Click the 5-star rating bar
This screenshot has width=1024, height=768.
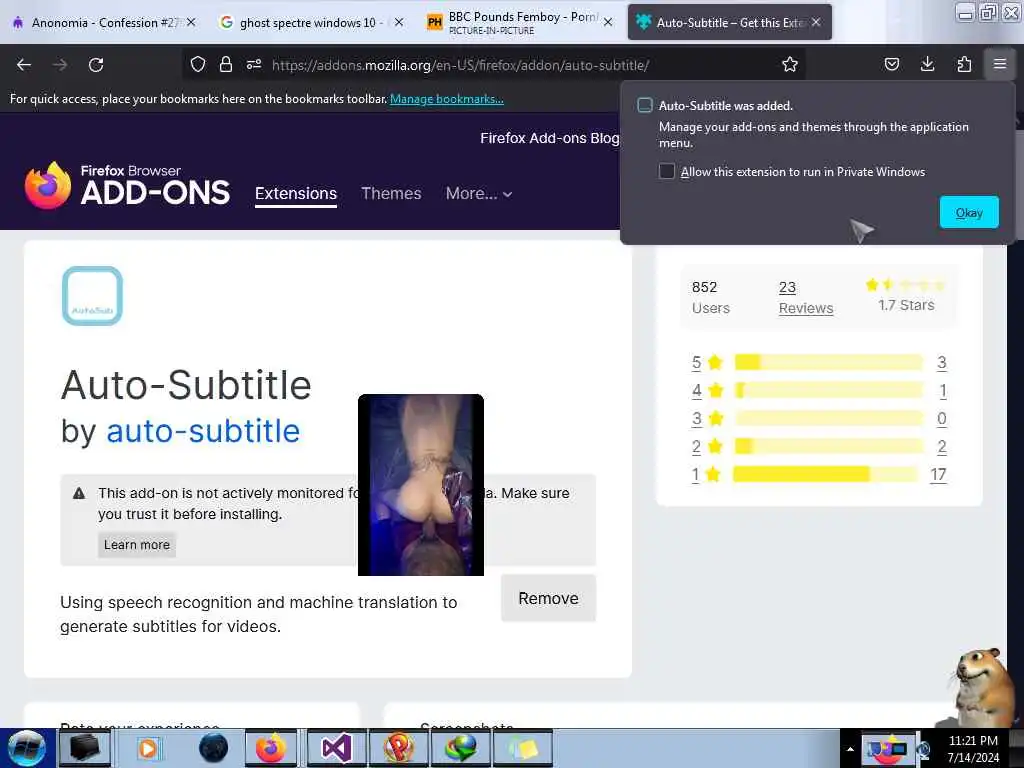(x=829, y=362)
